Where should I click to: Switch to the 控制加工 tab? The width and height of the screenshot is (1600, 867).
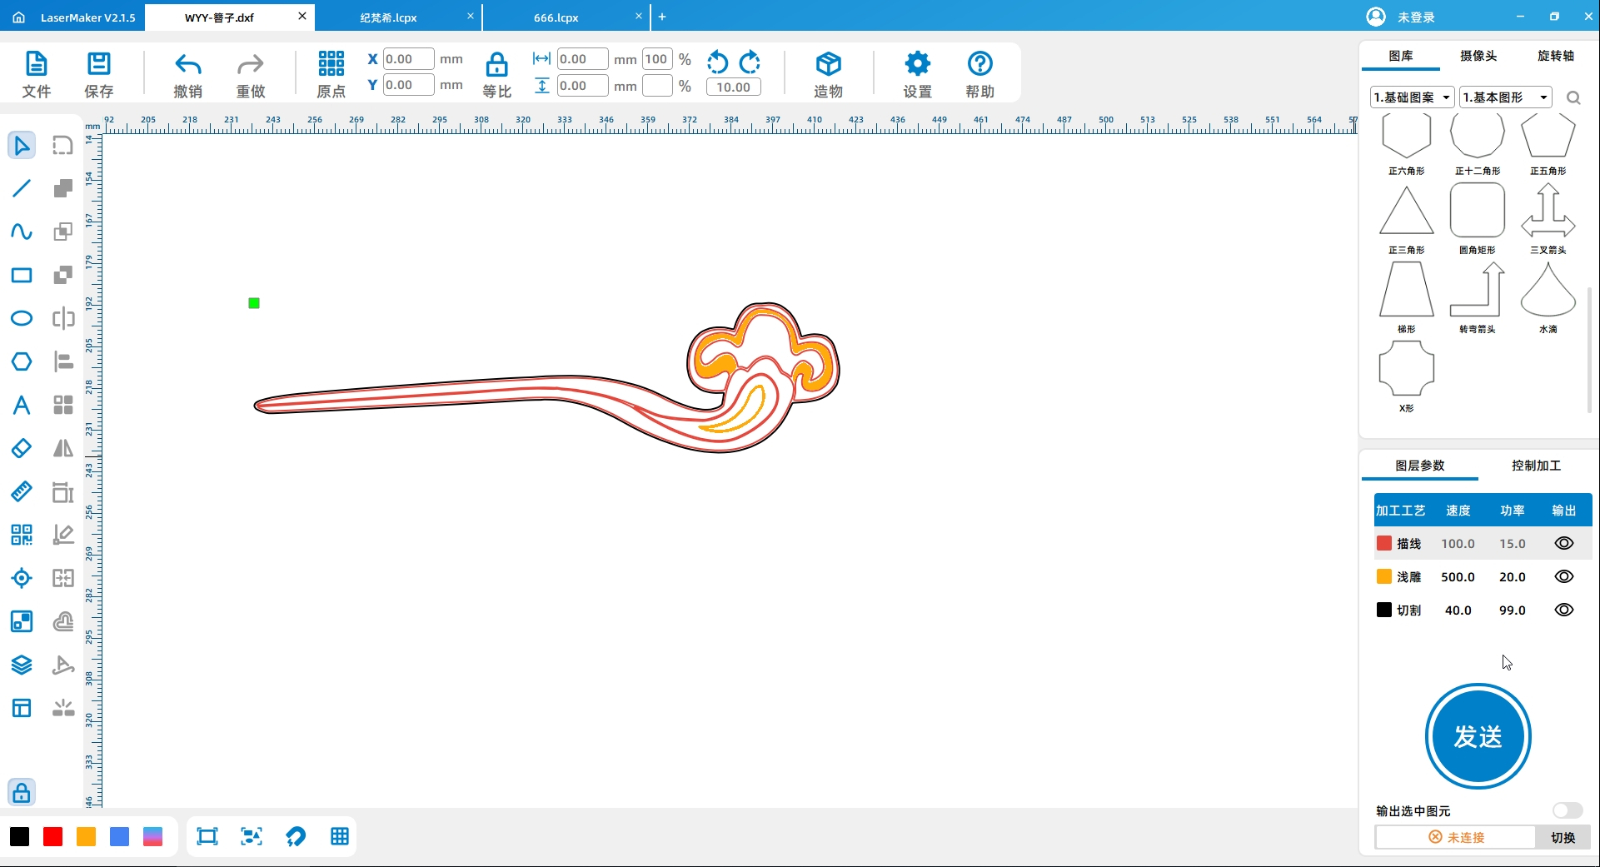[x=1536, y=466]
